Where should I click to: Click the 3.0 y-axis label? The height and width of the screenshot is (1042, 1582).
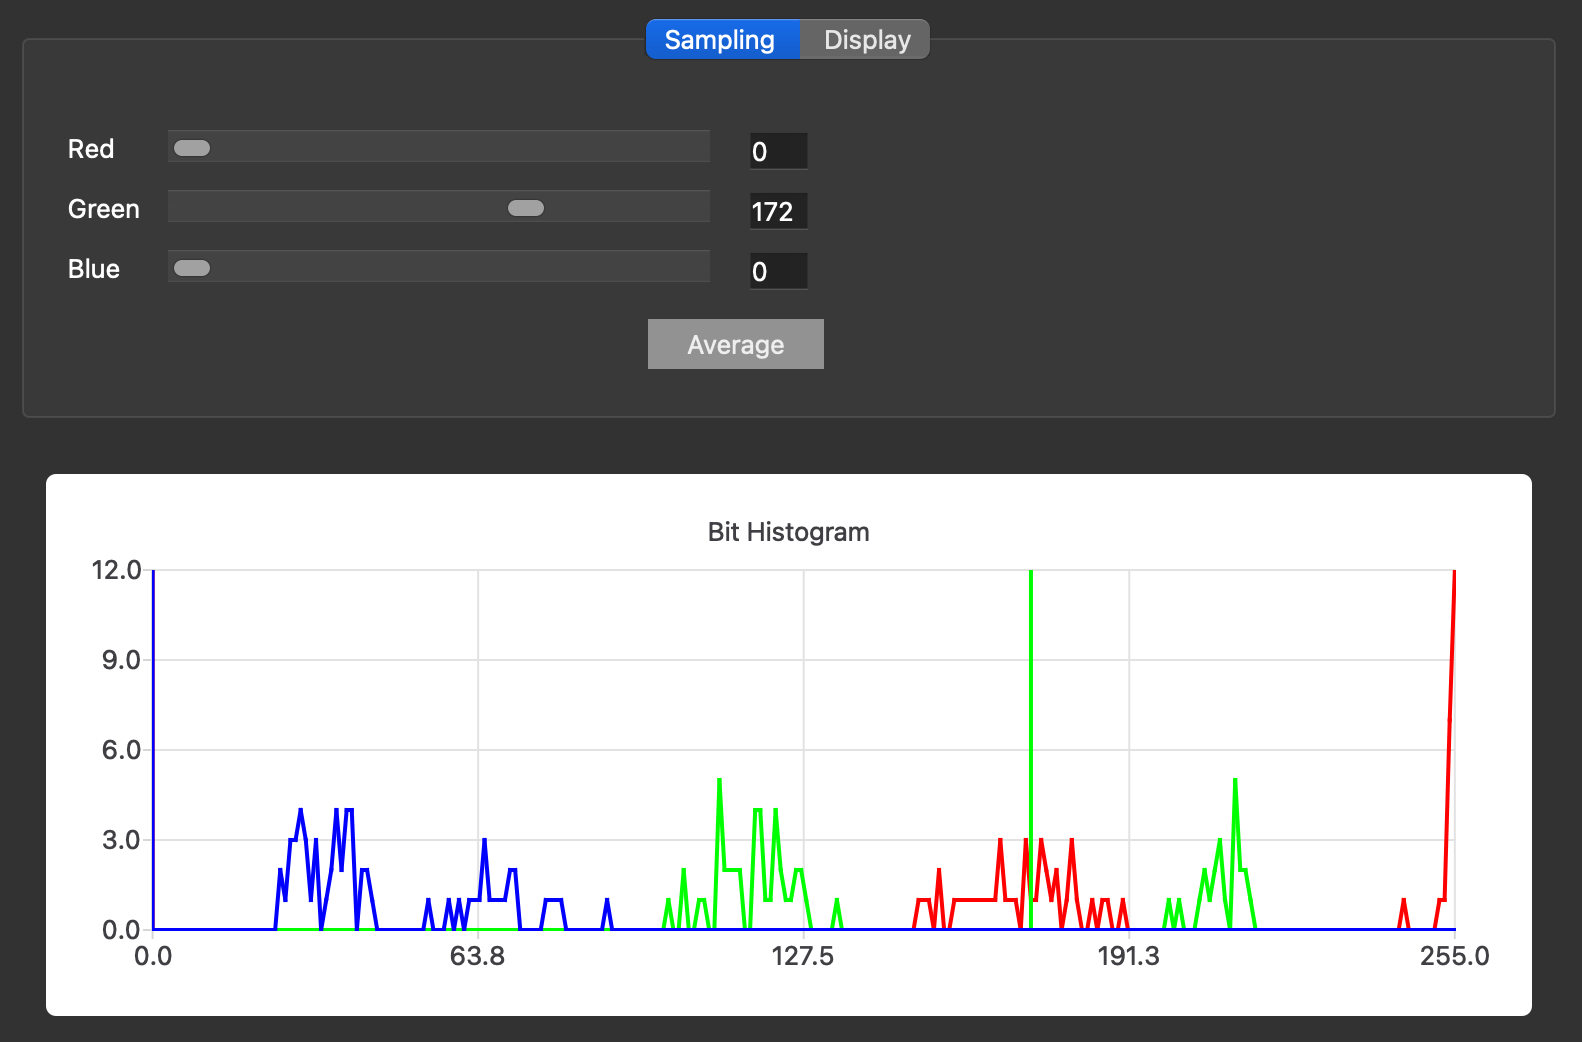pos(121,840)
